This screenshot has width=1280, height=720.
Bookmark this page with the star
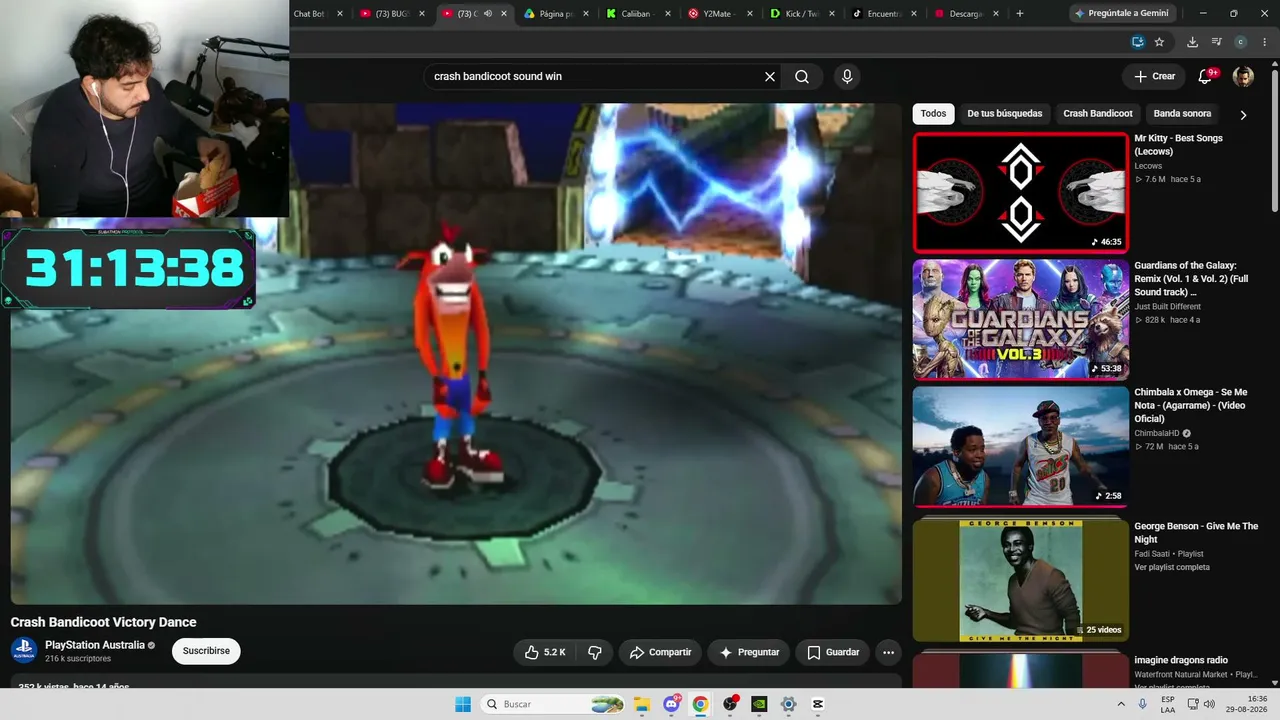pos(1159,42)
